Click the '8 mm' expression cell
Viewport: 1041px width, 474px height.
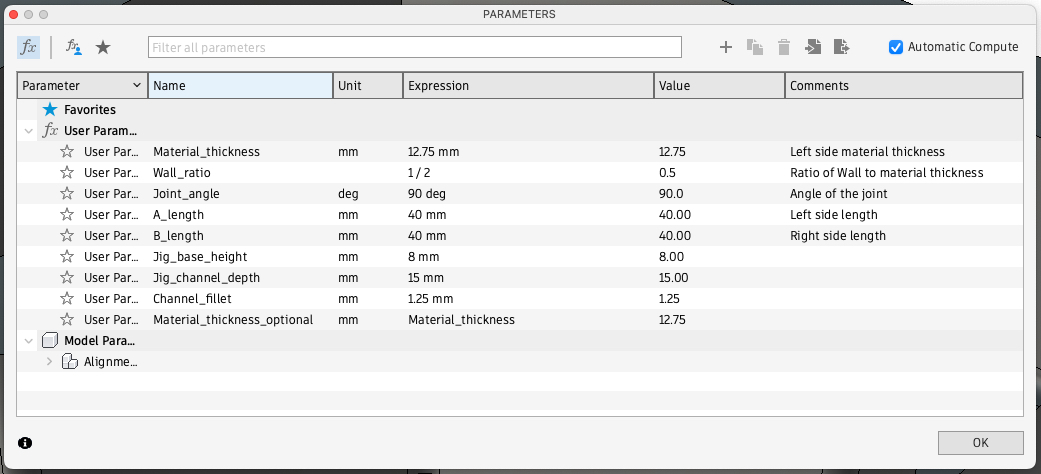tap(528, 256)
